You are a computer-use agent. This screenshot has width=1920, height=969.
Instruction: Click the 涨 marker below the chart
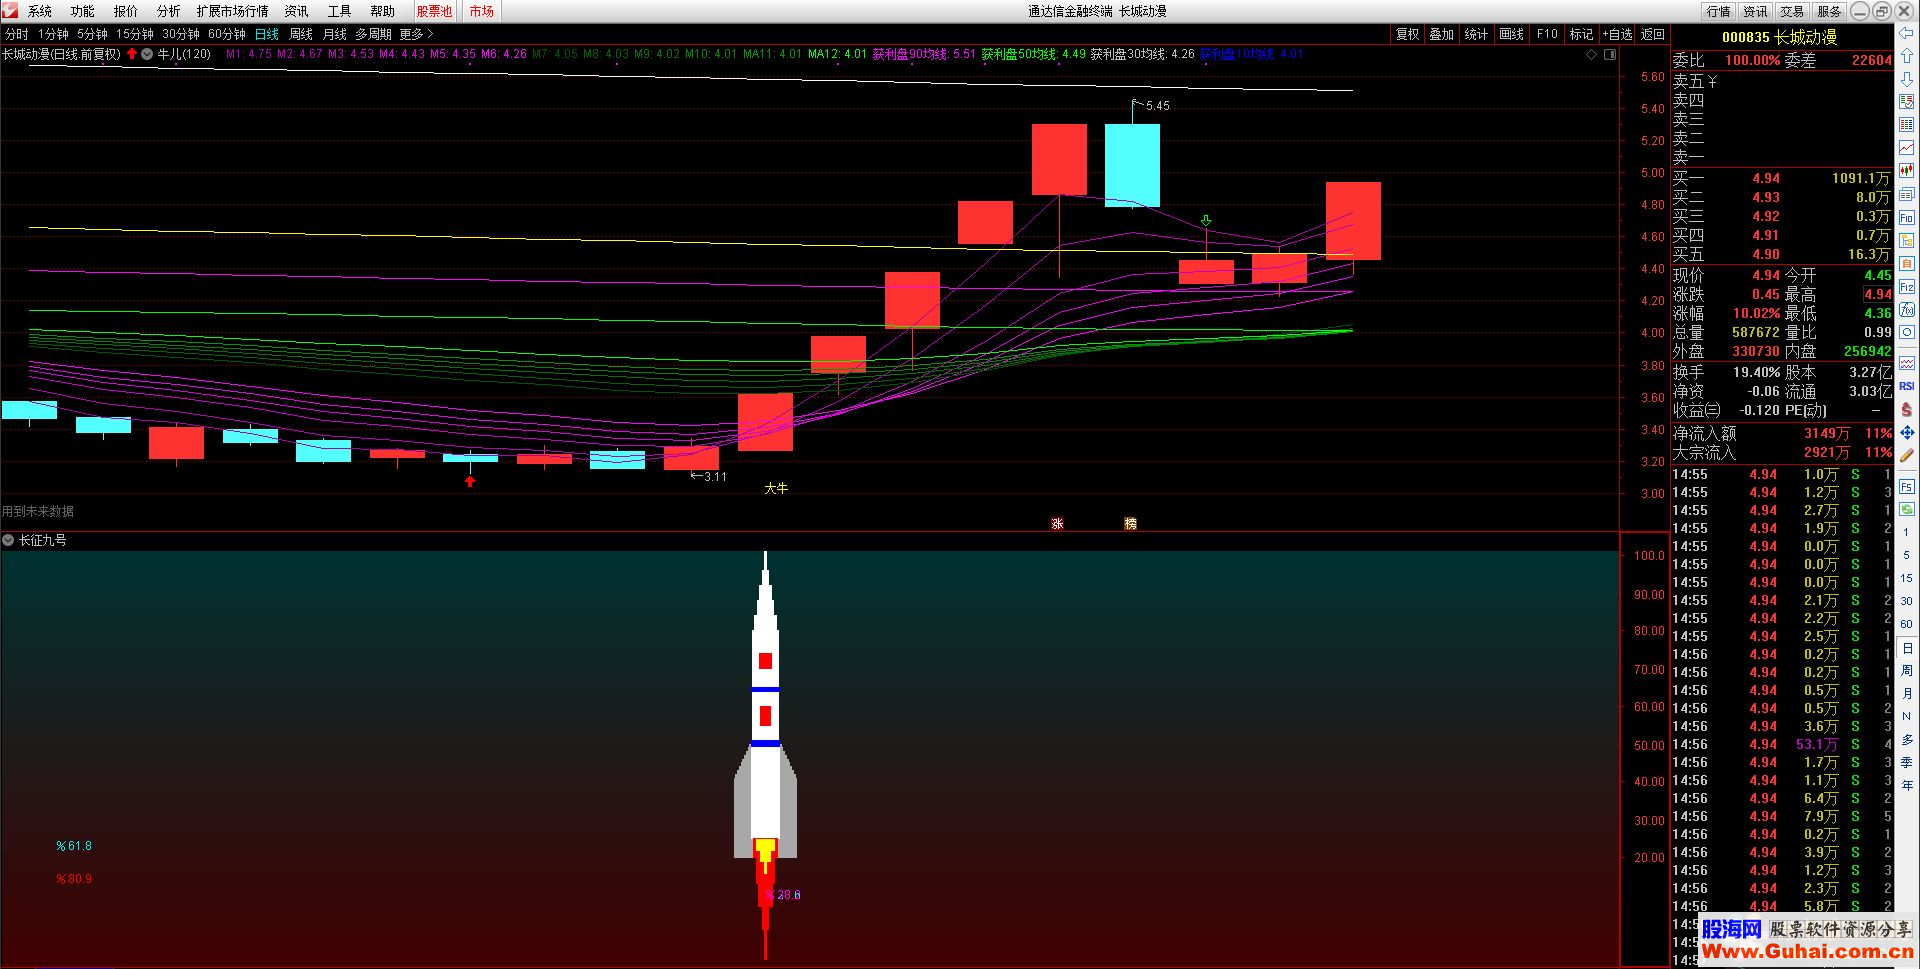coord(1057,524)
